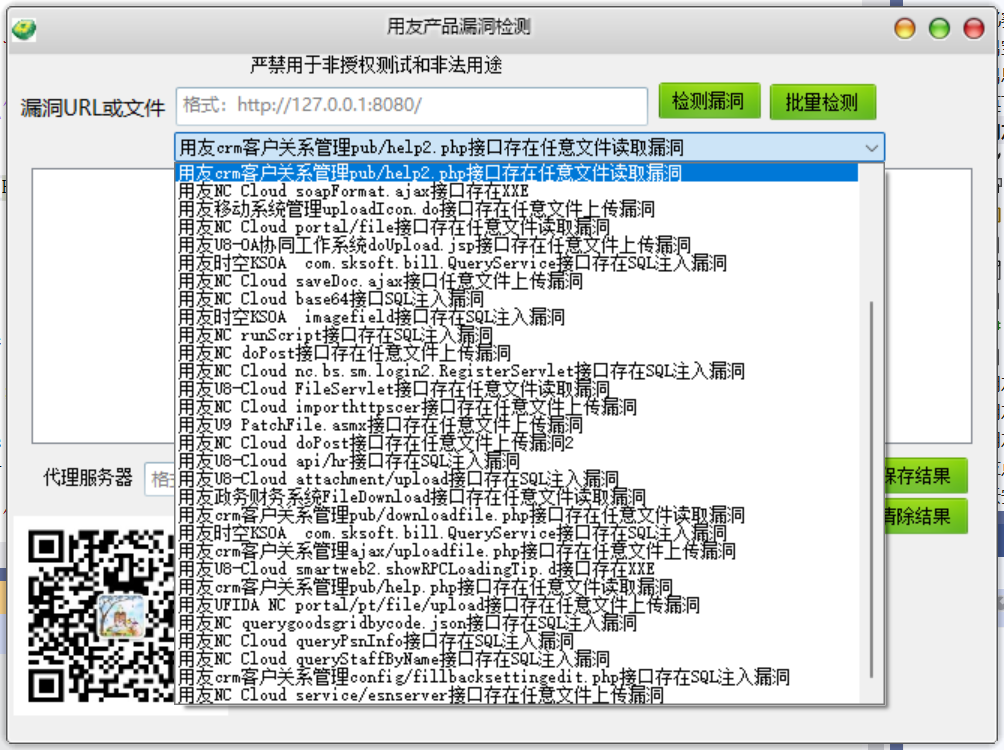
Task: Select 用友U8-Cloud smartweb2.showRPCLoadingTip.d XXE option
Action: [x=517, y=569]
